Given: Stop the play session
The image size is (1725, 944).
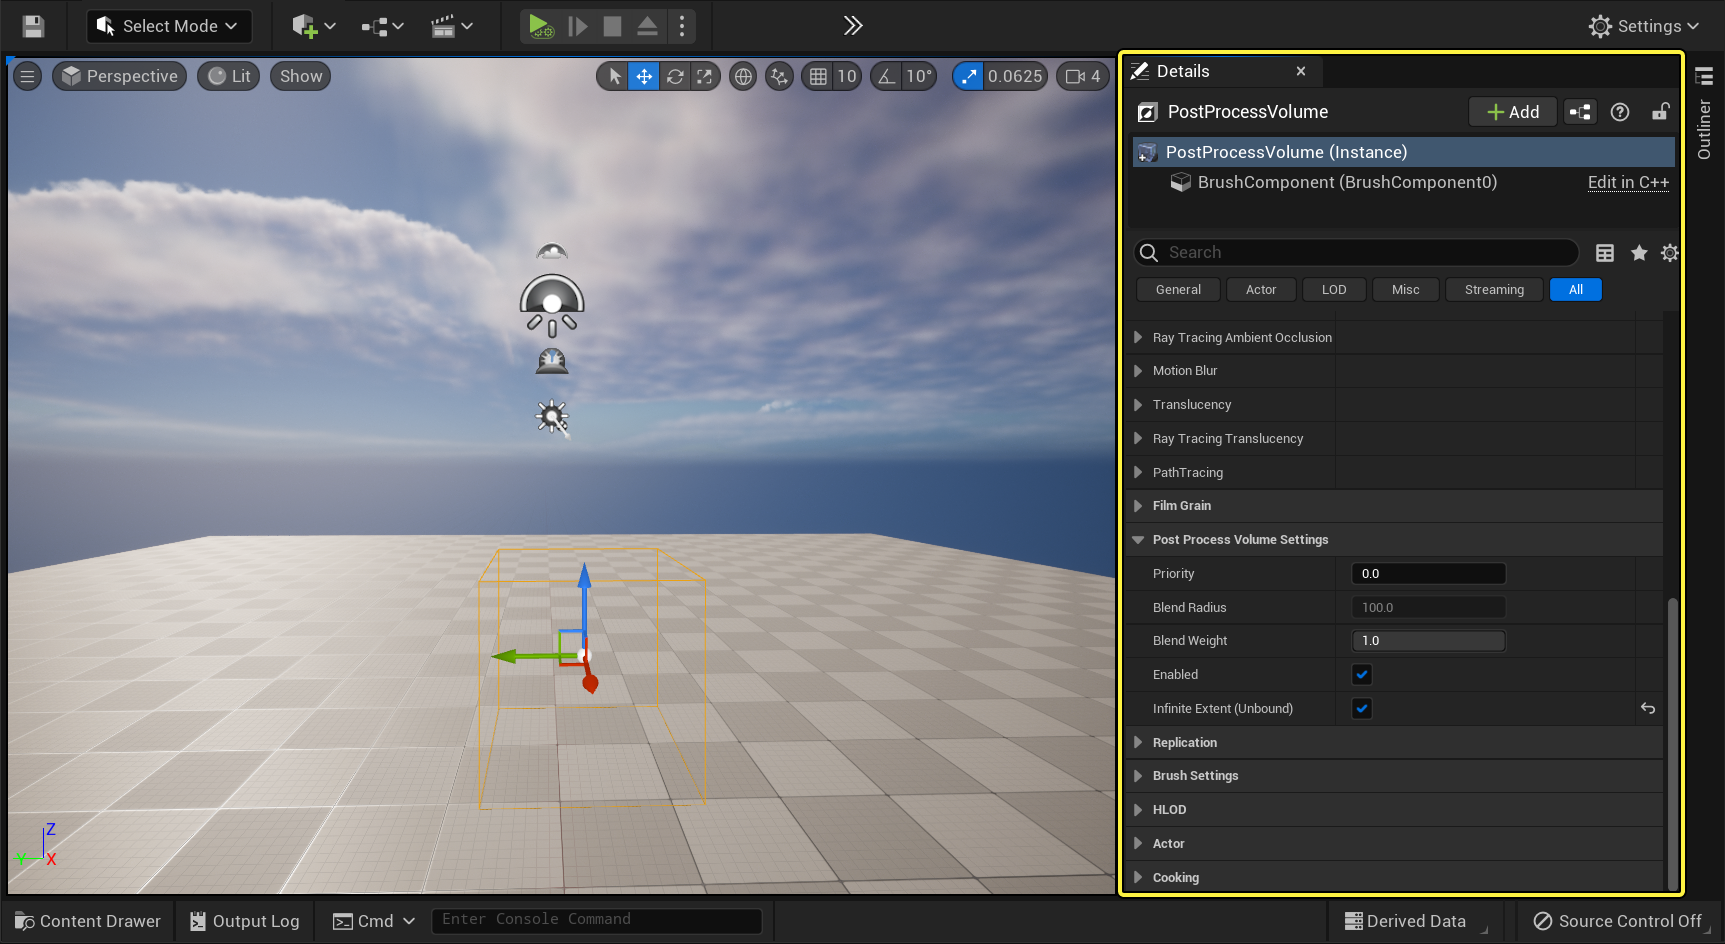Looking at the screenshot, I should pos(612,26).
